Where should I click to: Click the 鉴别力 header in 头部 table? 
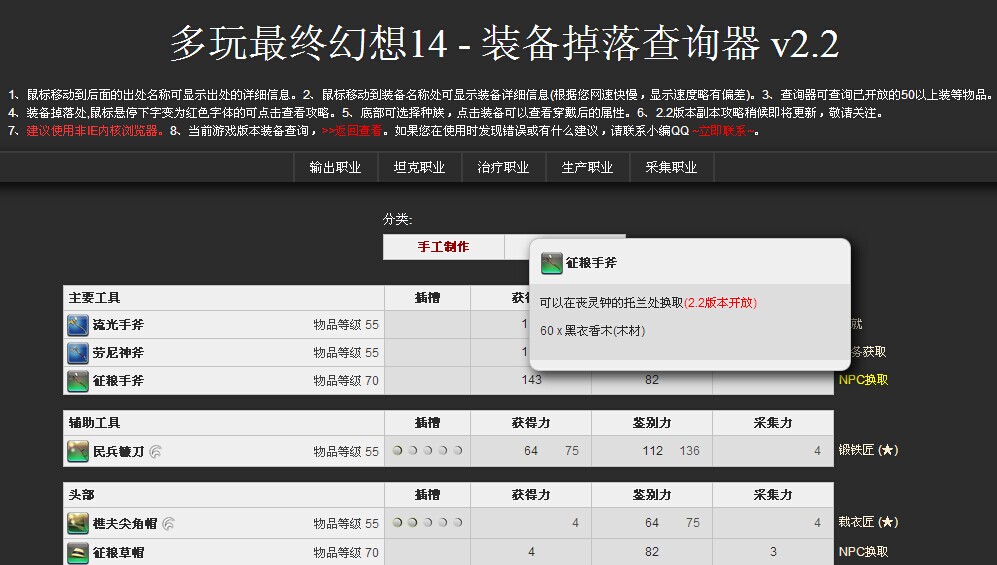coord(652,494)
